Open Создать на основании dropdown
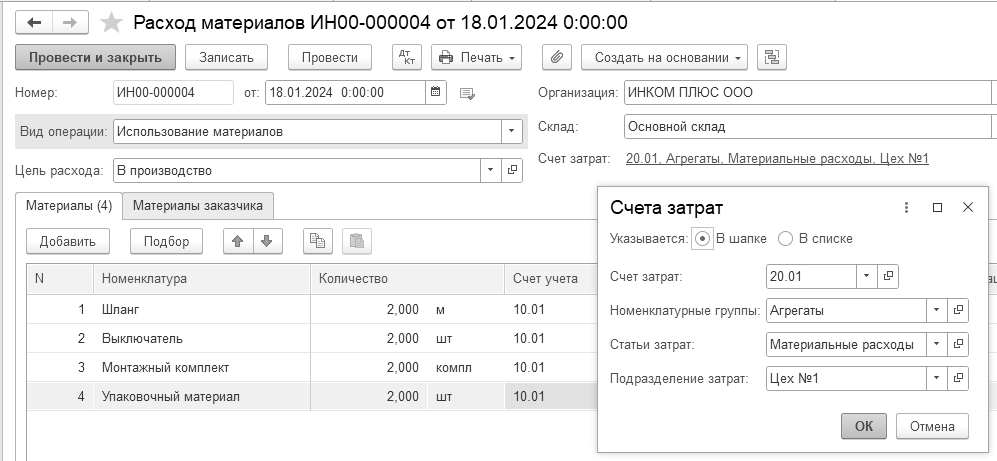 click(664, 57)
